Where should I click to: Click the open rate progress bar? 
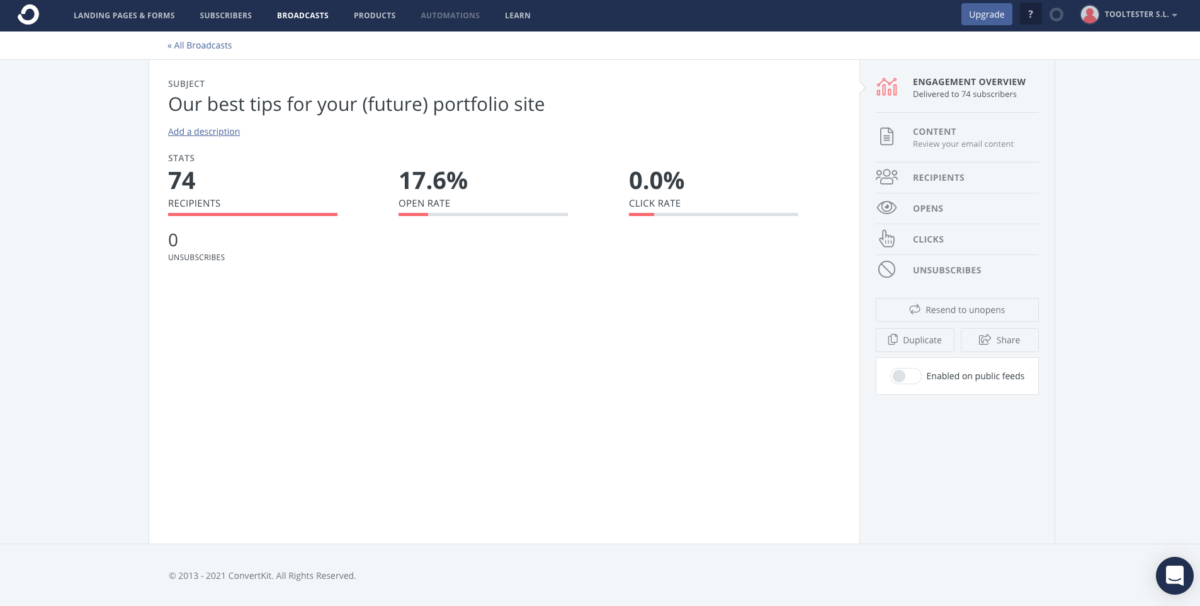483,213
